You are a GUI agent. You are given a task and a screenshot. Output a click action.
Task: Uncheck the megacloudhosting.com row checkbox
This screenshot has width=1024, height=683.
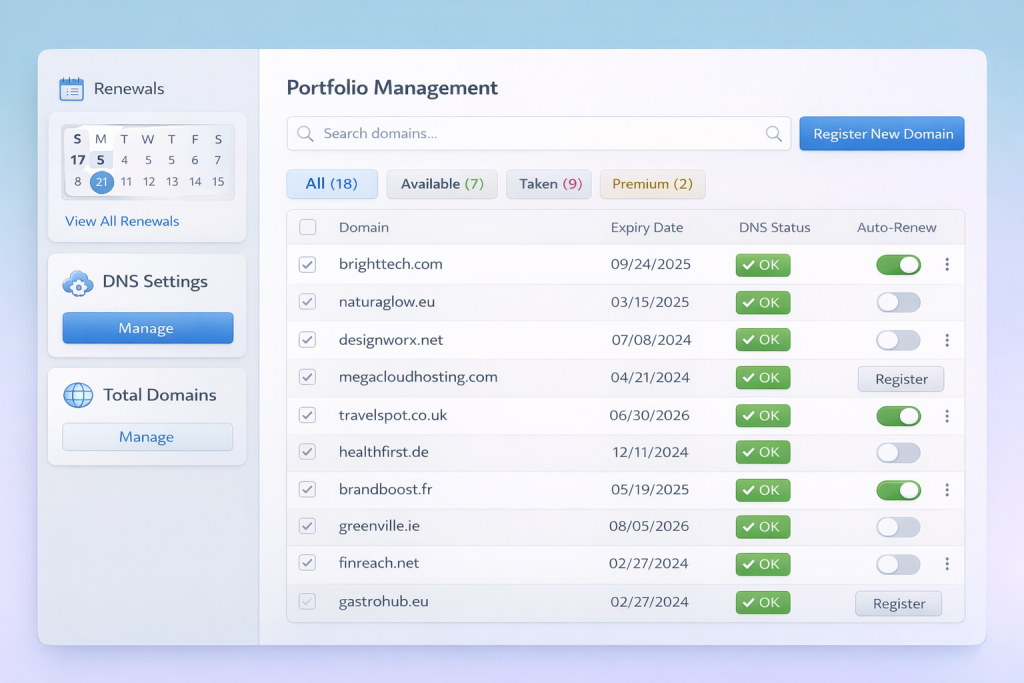click(308, 377)
